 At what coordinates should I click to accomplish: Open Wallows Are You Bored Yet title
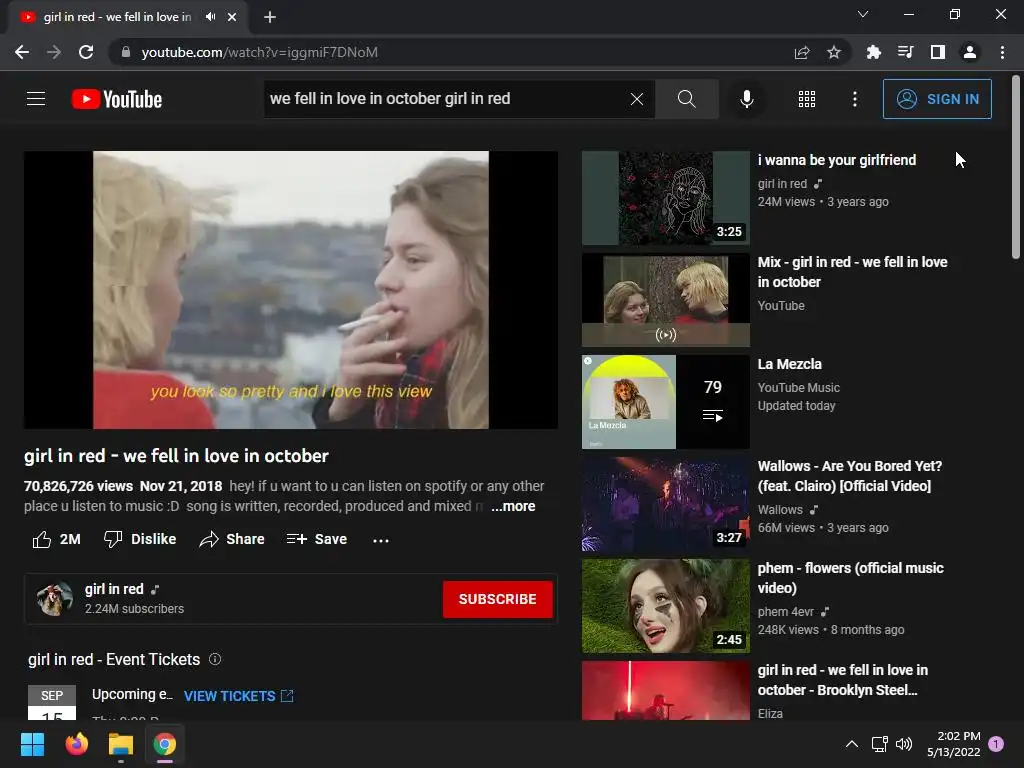click(850, 476)
